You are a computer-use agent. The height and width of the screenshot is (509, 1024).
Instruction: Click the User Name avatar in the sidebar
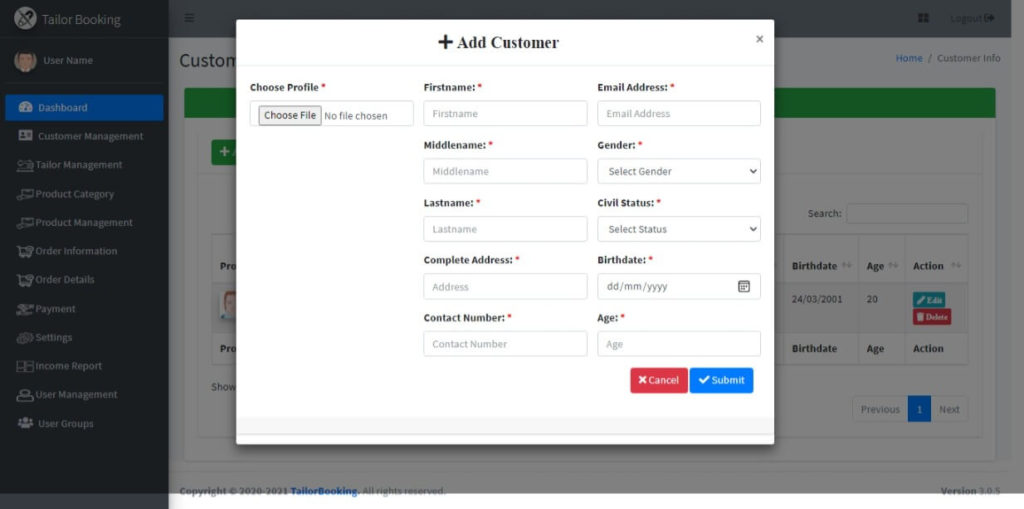25,61
